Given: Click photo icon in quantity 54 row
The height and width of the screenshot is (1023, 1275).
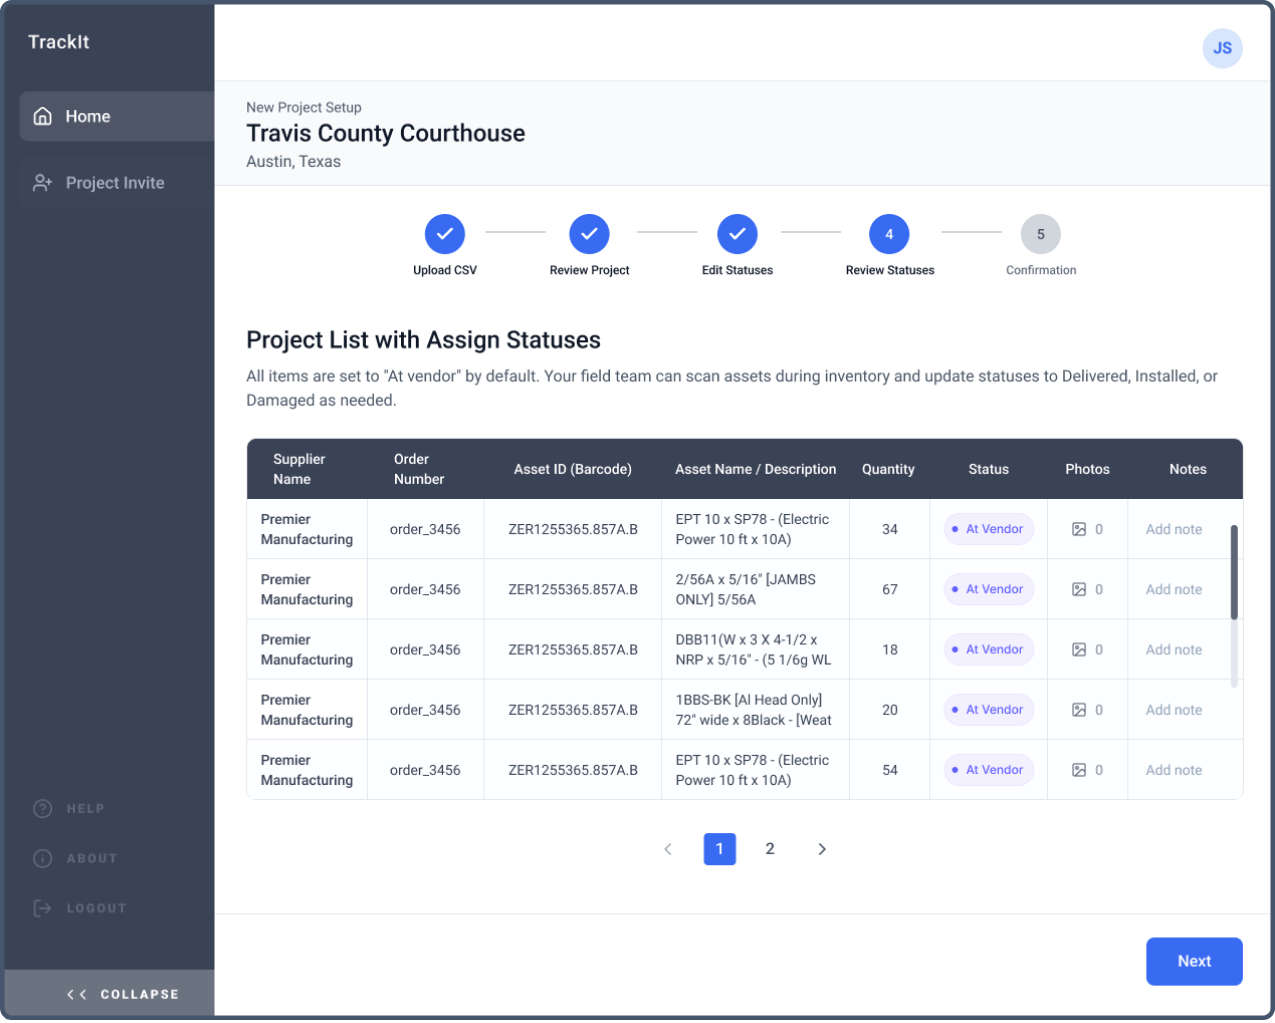Looking at the screenshot, I should (x=1079, y=770).
